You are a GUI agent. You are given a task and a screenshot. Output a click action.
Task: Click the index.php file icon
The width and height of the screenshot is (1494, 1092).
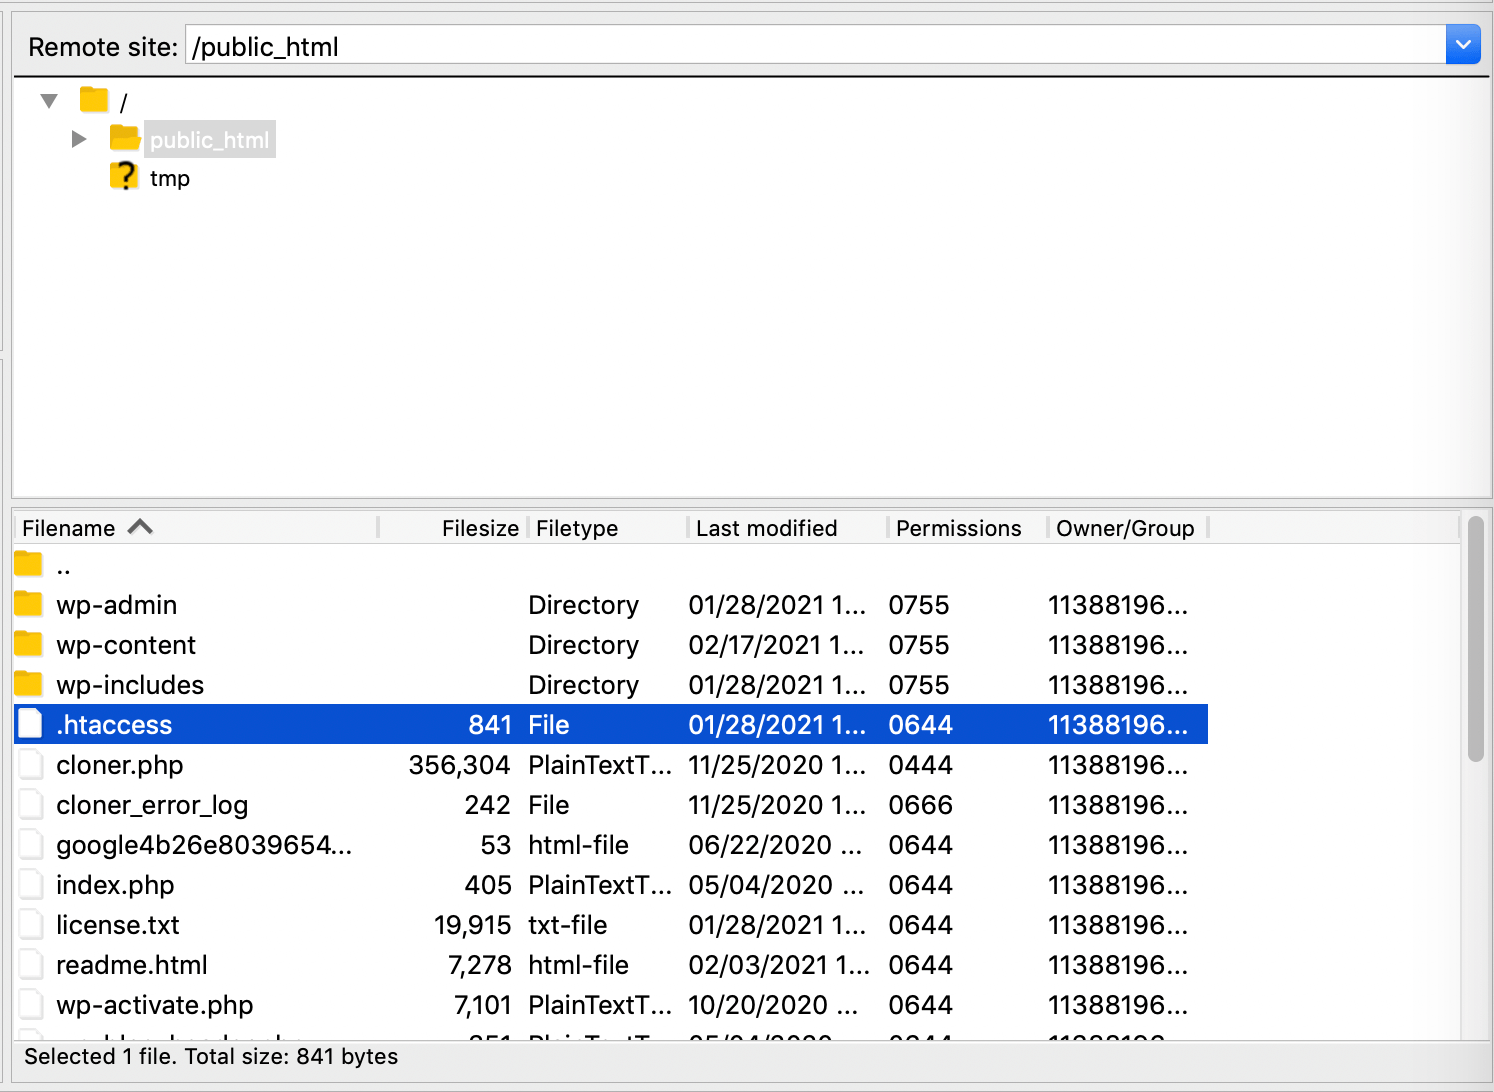click(31, 884)
